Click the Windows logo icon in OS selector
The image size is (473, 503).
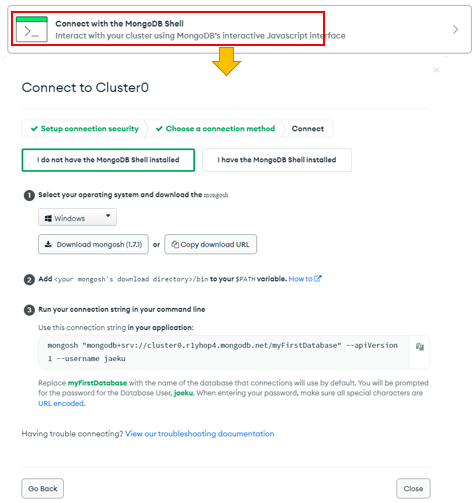48,218
